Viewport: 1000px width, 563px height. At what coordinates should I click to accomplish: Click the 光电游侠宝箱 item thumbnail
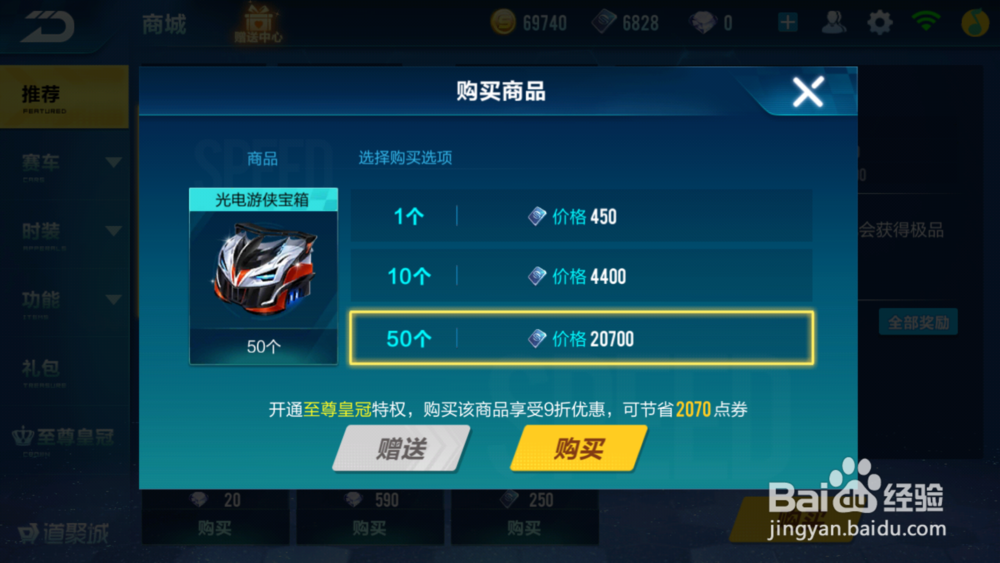click(x=263, y=276)
